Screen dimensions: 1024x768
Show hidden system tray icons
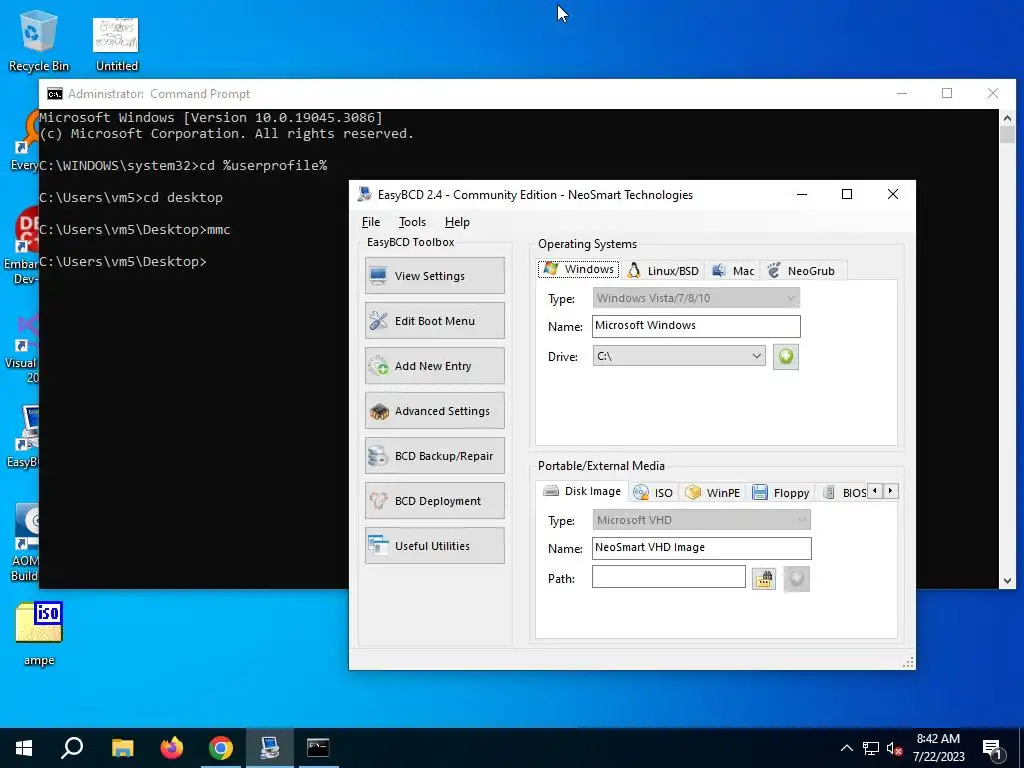tap(846, 748)
